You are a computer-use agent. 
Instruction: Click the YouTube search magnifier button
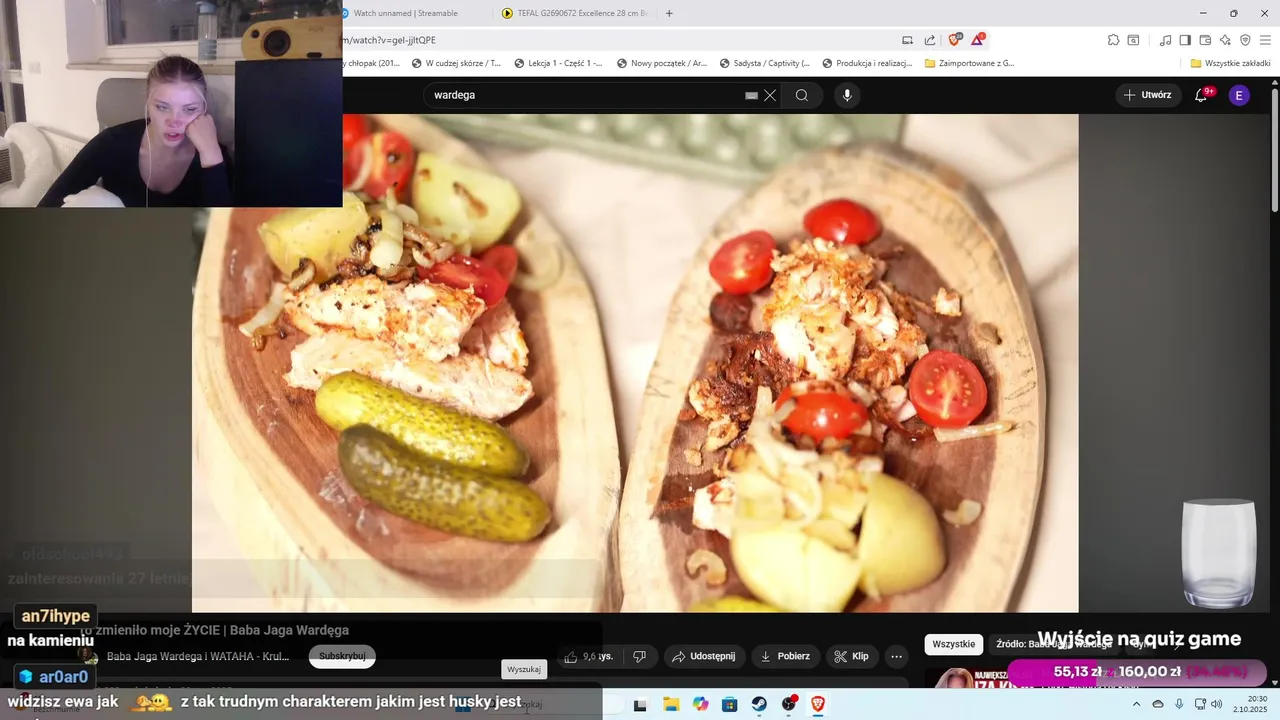pos(802,95)
